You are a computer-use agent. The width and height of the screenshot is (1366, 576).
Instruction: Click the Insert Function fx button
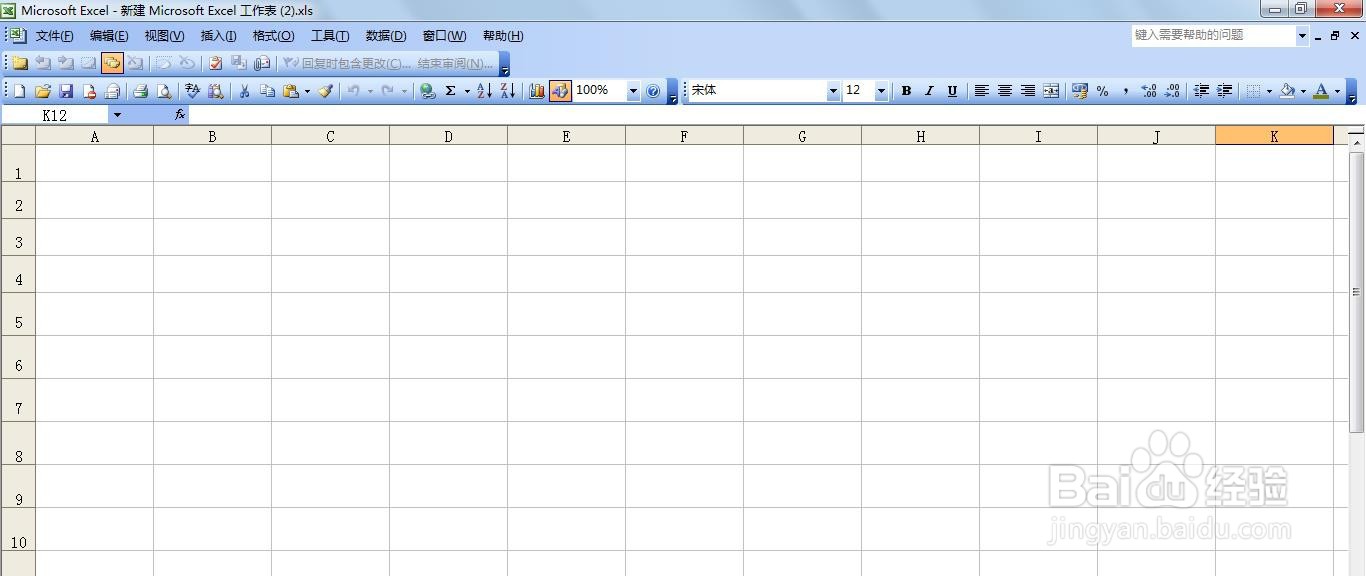(180, 115)
